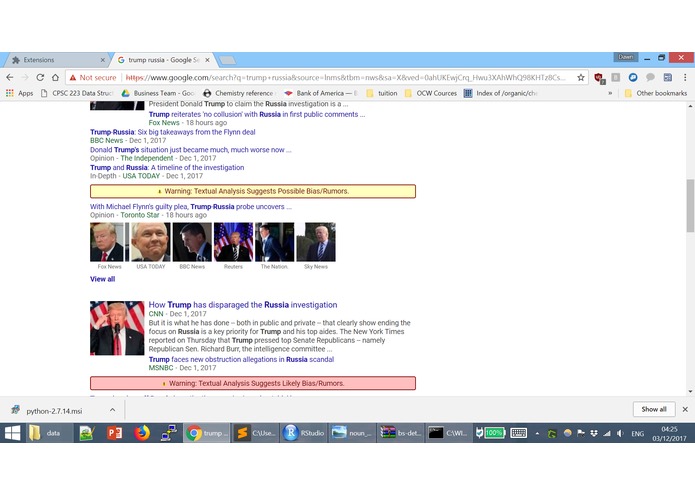Open the home page via house icon

55,78
